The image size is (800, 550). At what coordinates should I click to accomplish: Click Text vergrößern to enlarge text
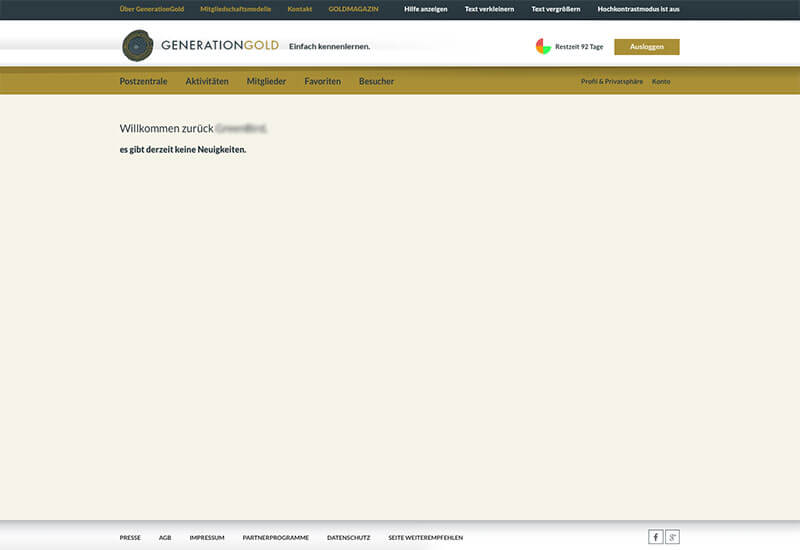556,9
